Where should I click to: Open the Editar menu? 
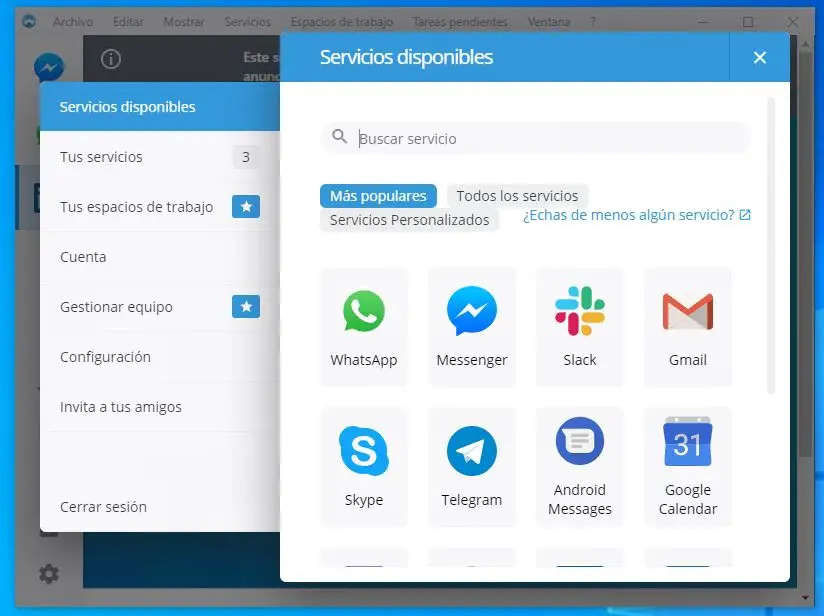[x=128, y=22]
